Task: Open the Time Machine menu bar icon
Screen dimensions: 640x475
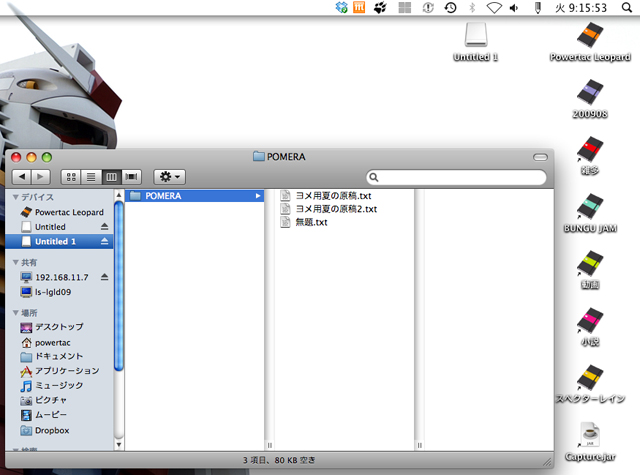Action: (x=451, y=7)
